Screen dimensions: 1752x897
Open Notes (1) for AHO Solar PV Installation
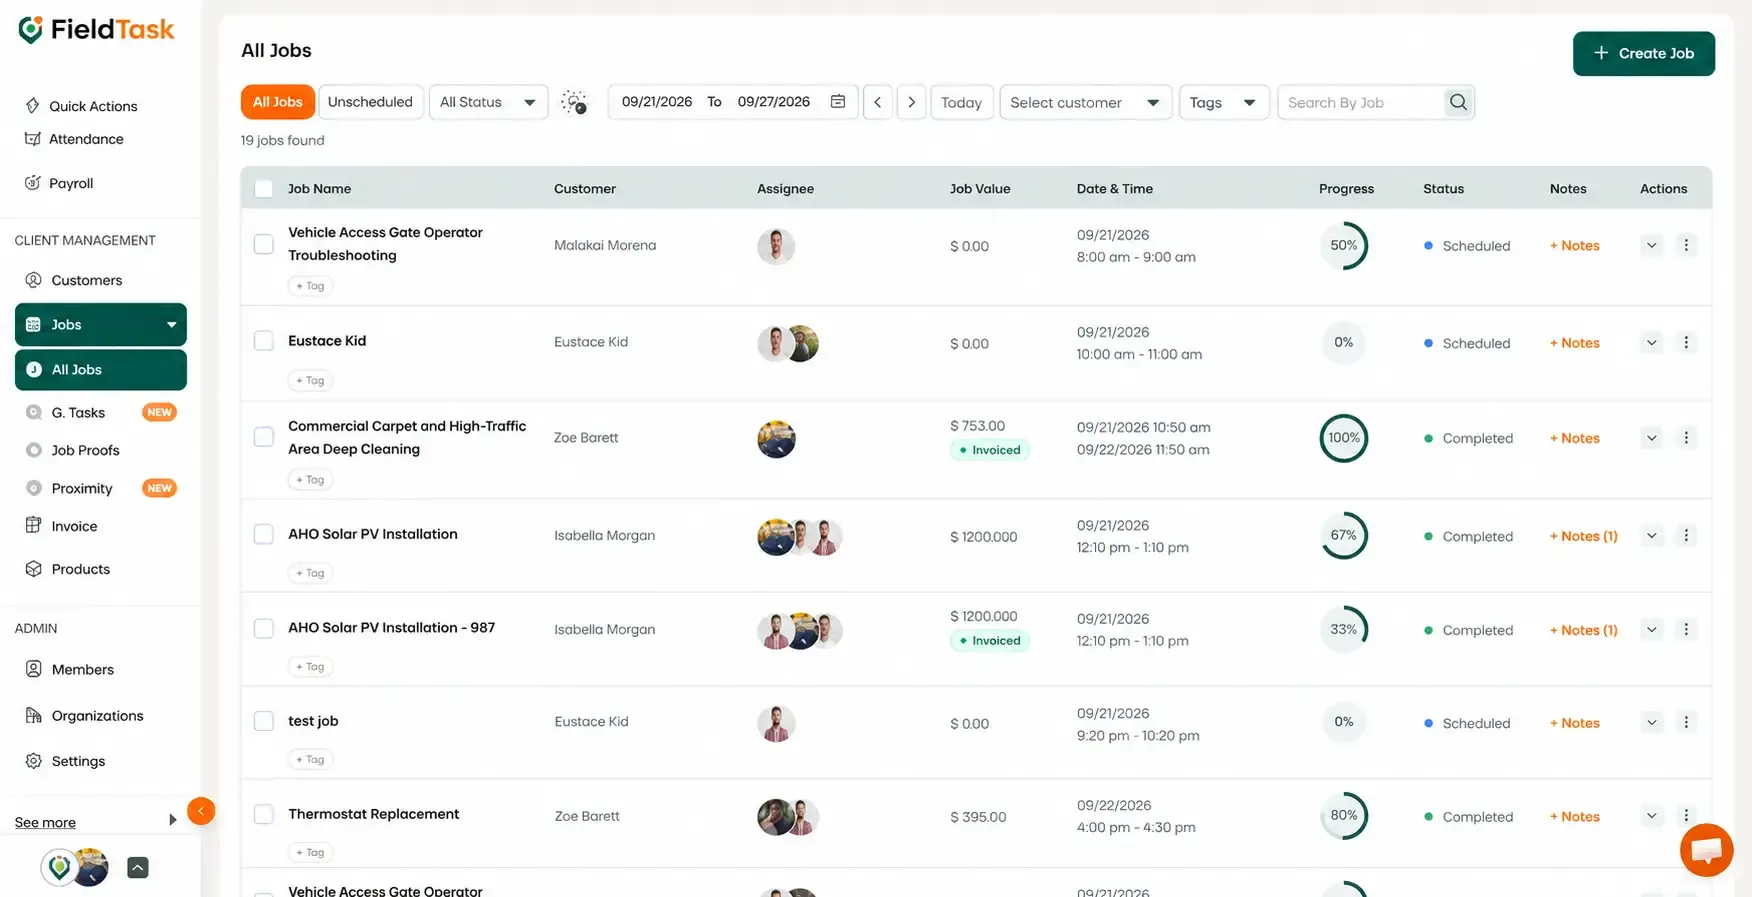click(1584, 536)
